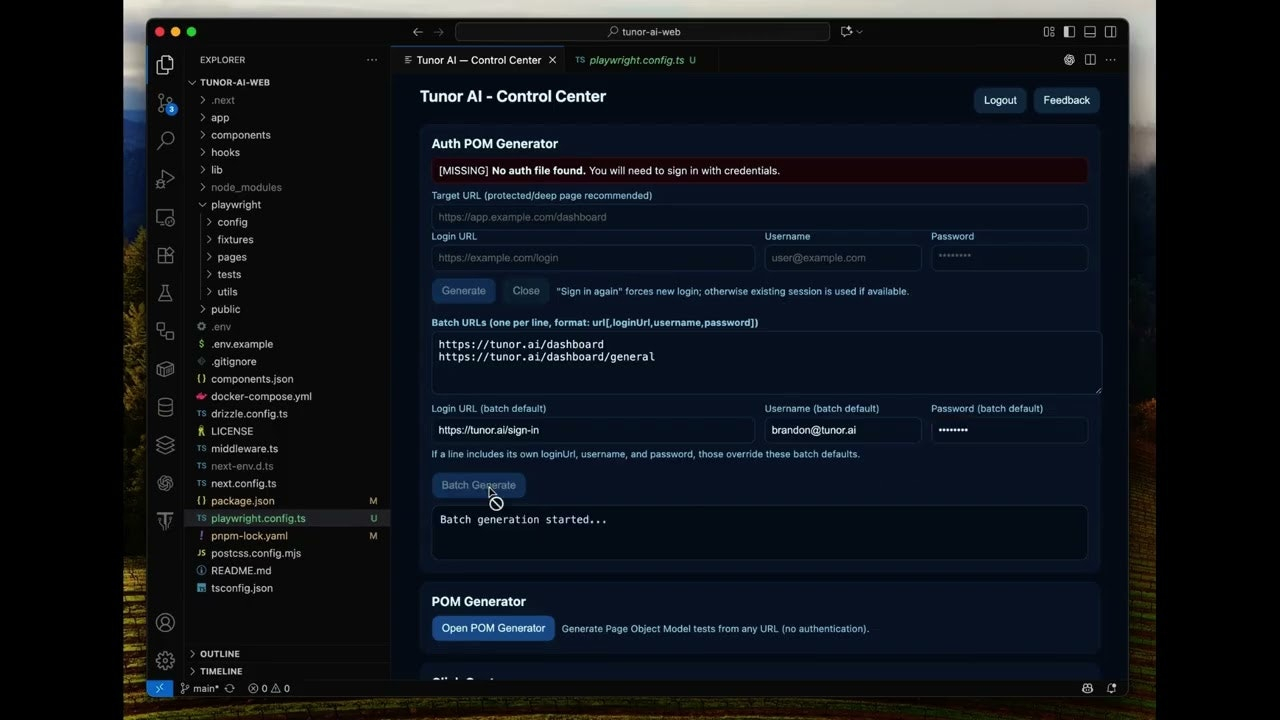Image resolution: width=1280 pixels, height=720 pixels.
Task: Collapse the playwright folder
Action: coord(235,204)
